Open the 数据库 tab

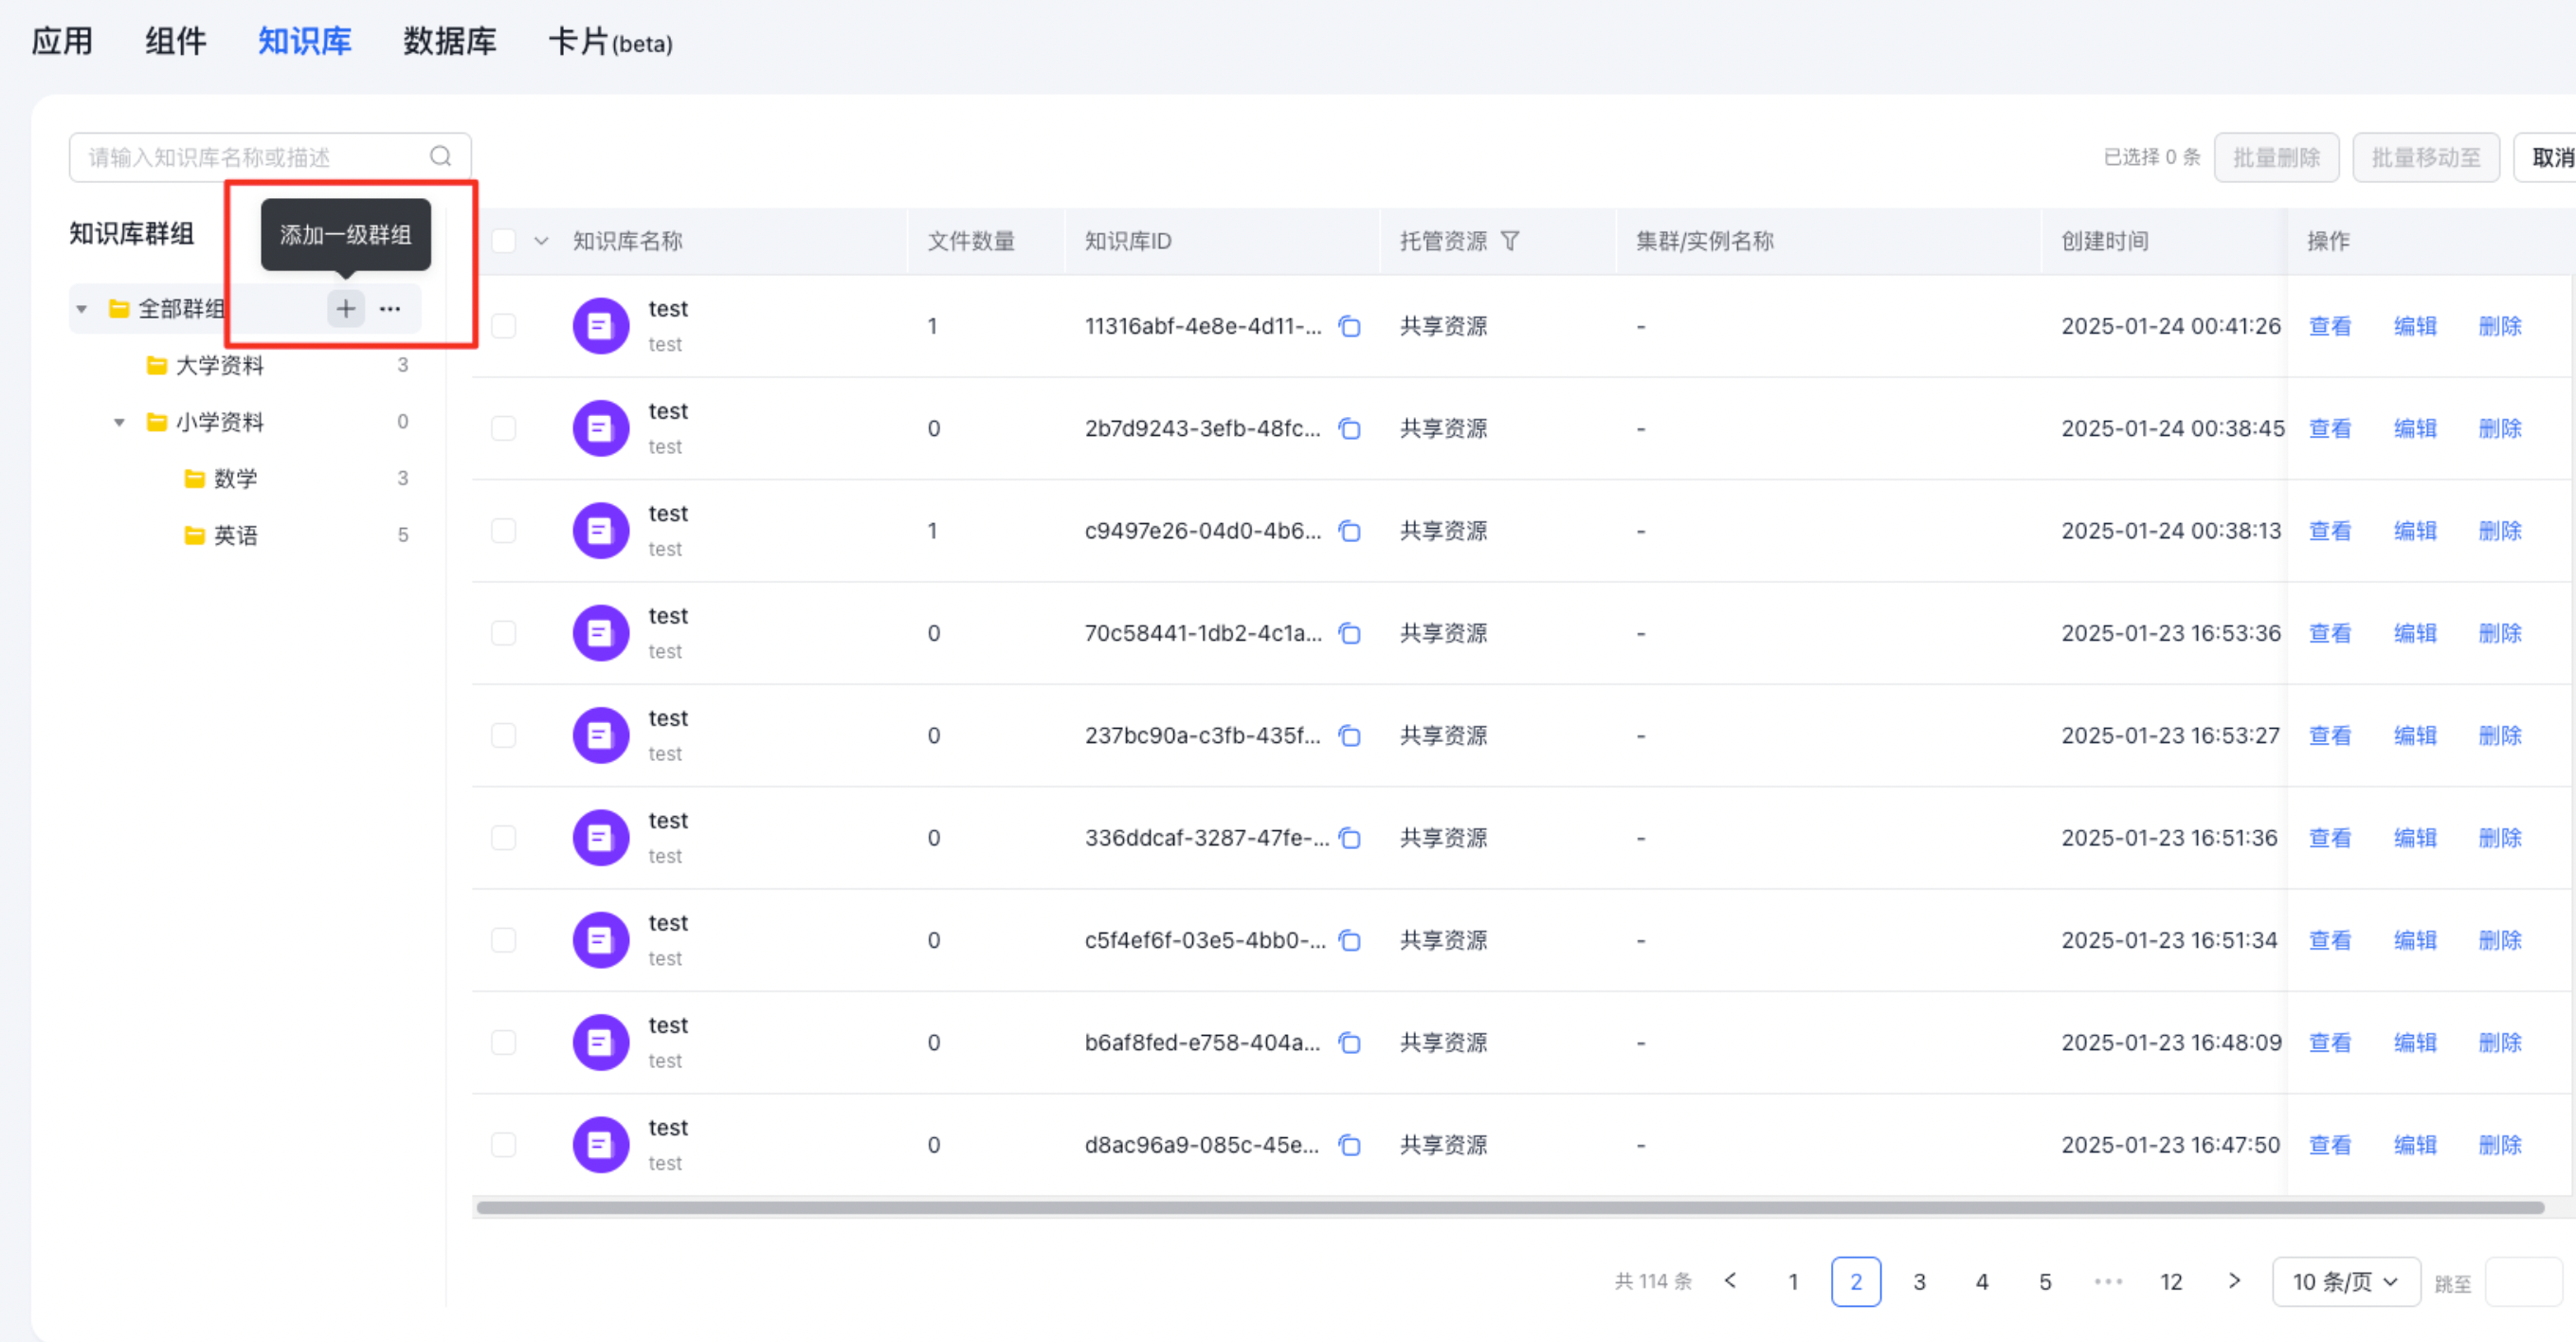pos(450,41)
